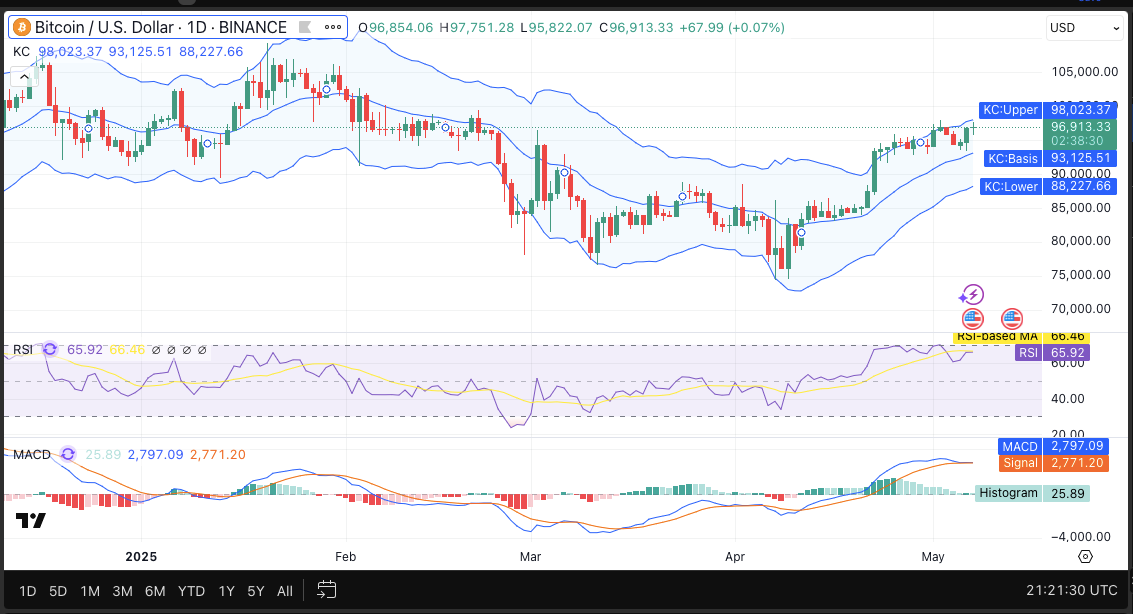This screenshot has height=614, width=1133.
Task: Click the purple lightning bolt event icon
Action: pos(973,295)
